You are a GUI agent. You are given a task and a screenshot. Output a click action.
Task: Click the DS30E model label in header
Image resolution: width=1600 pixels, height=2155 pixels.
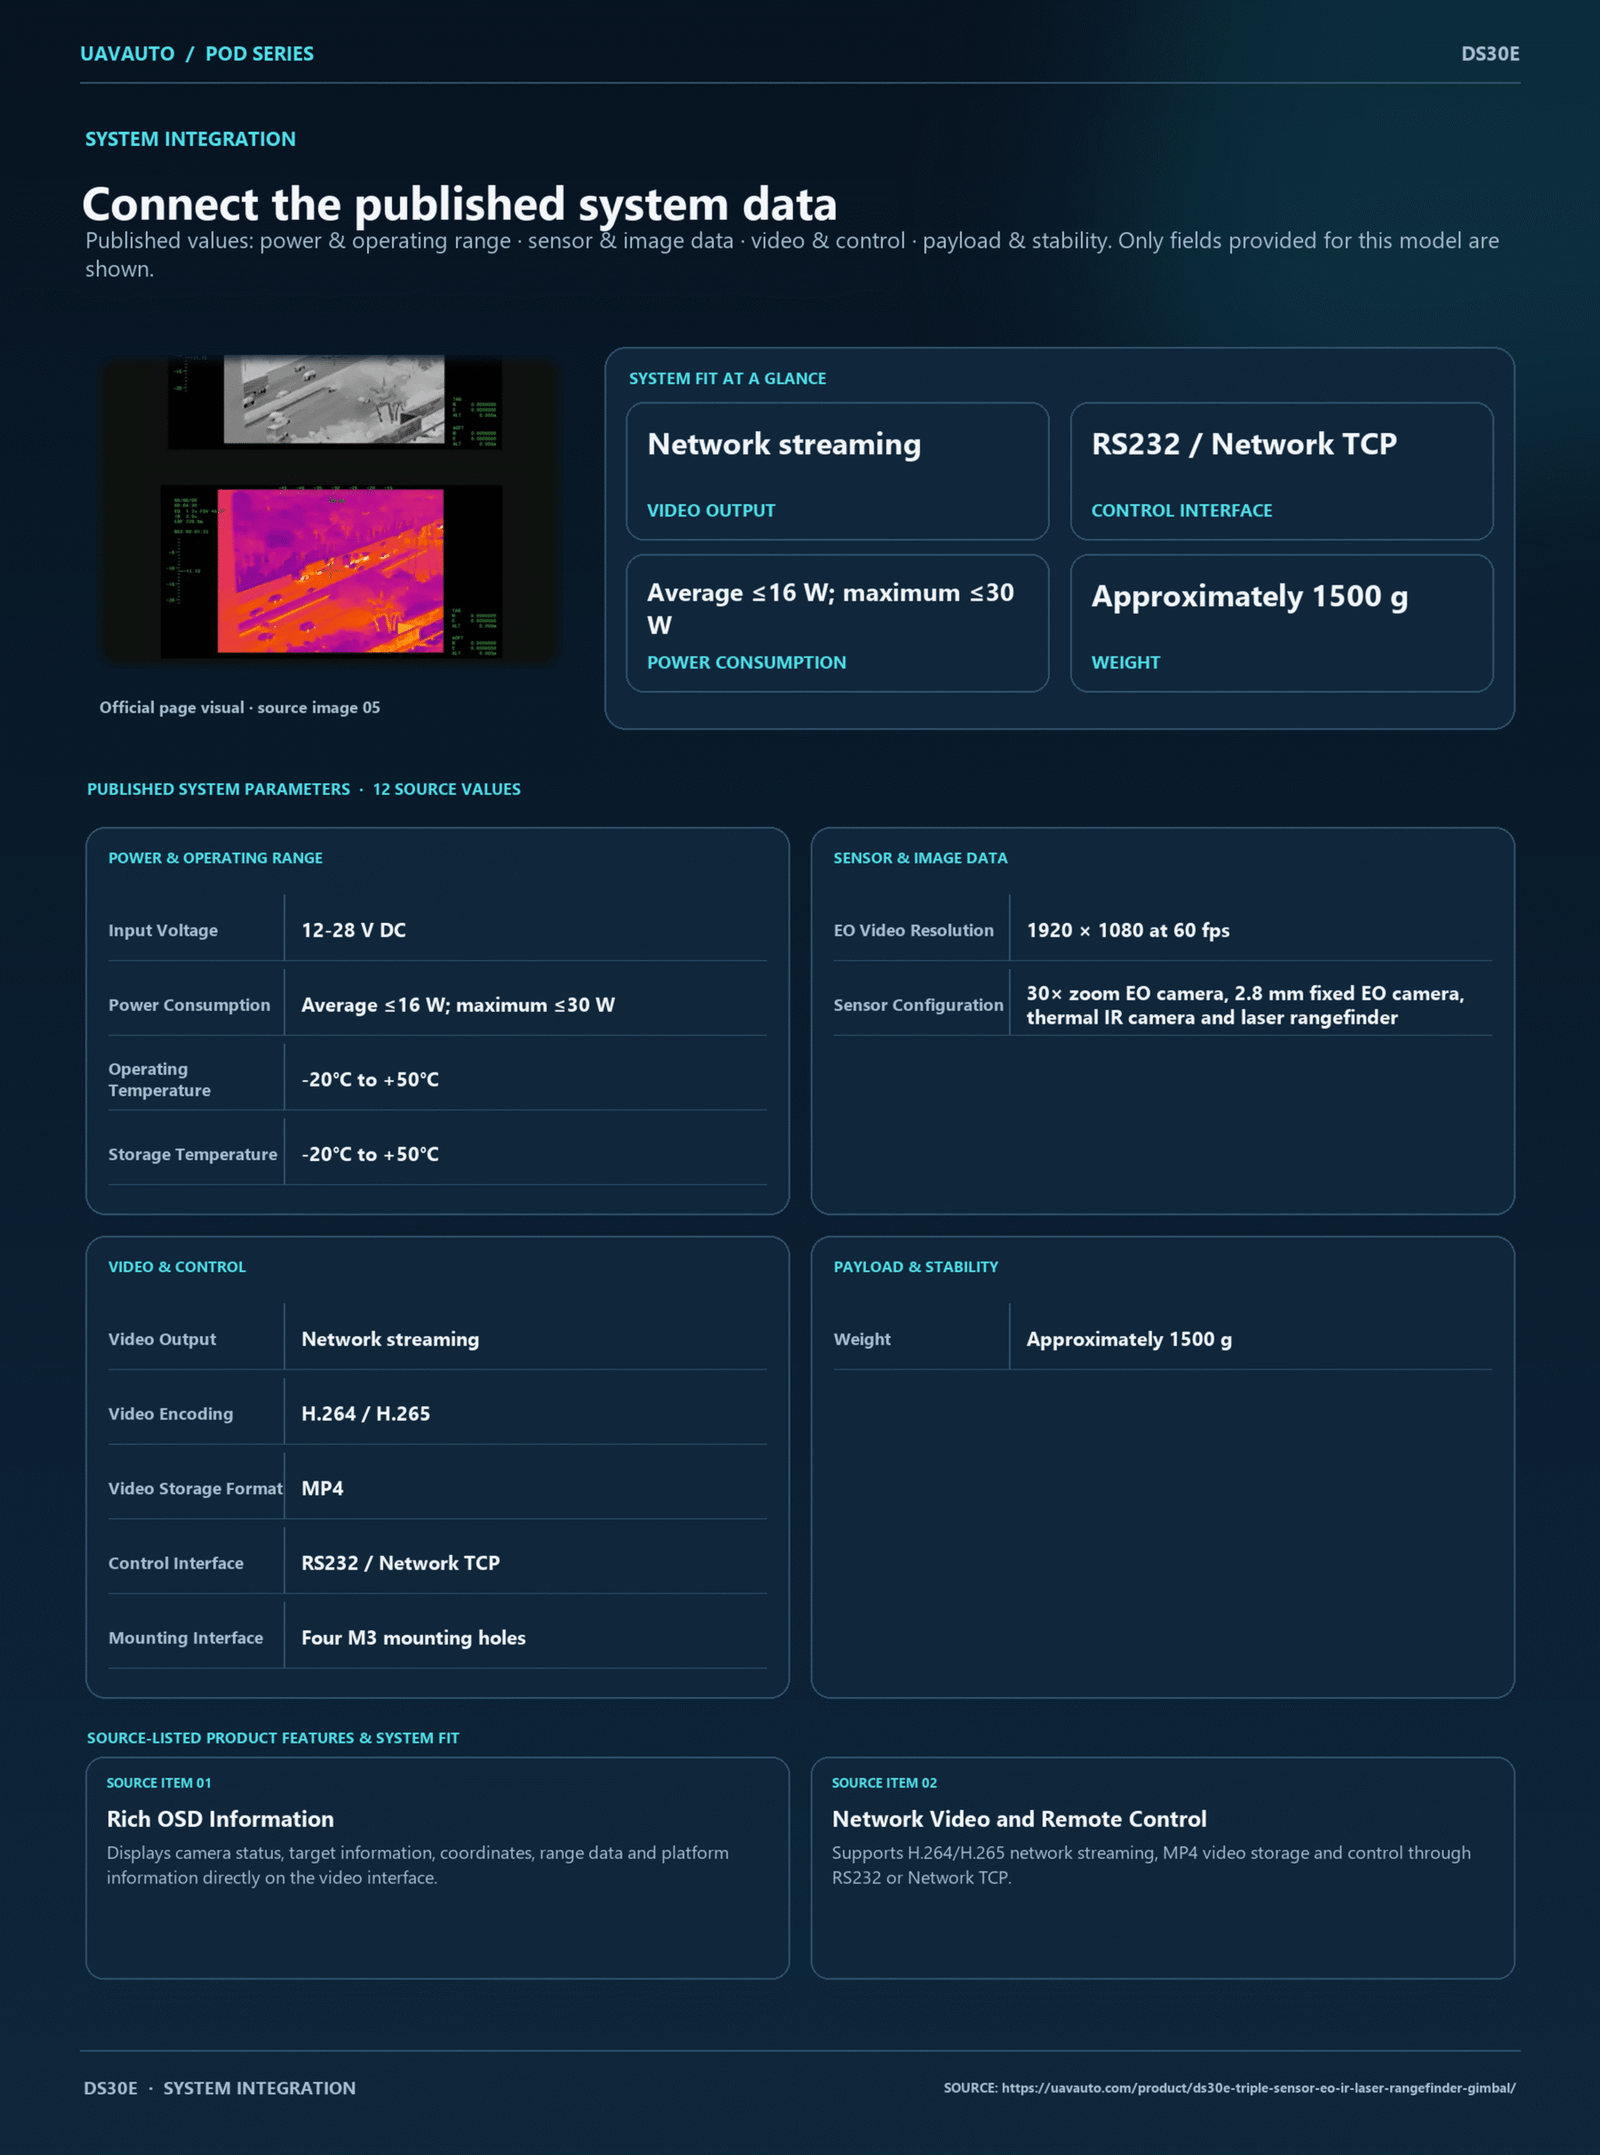(1490, 54)
